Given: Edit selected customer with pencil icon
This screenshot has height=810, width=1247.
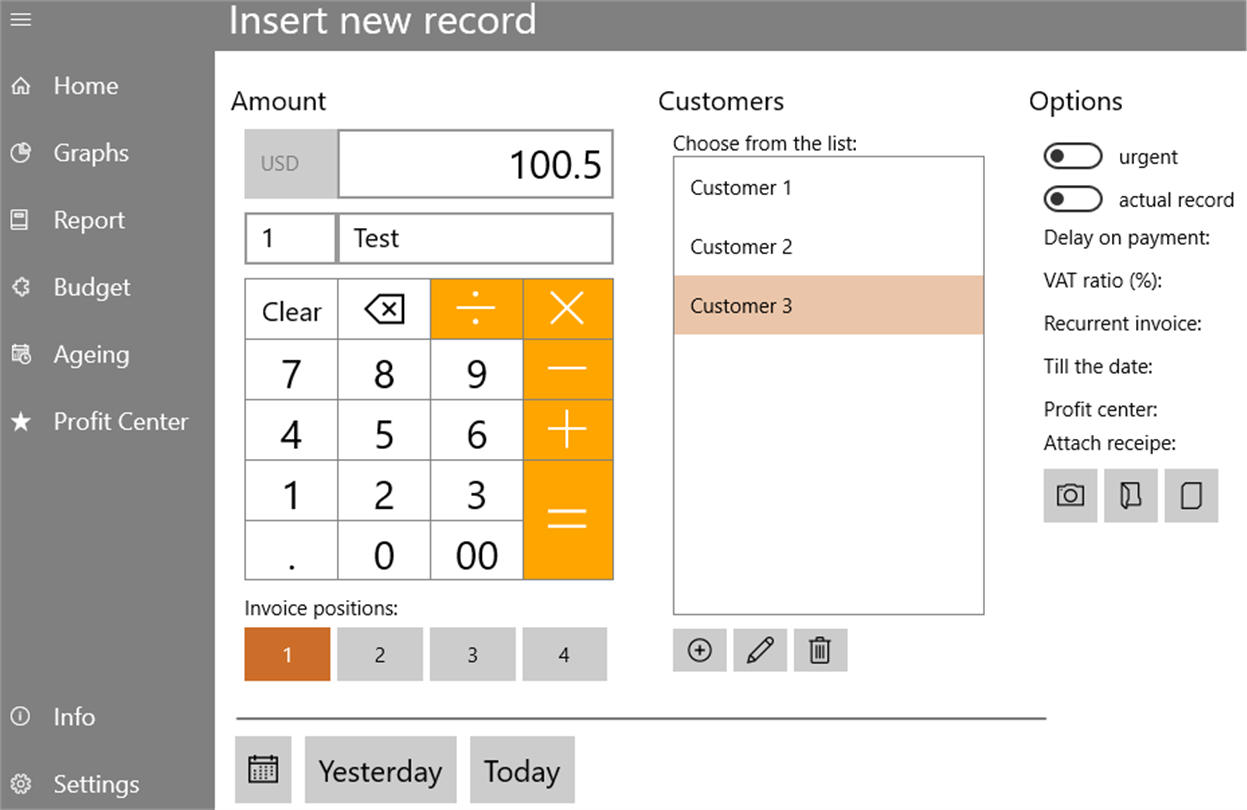Looking at the screenshot, I should [760, 651].
